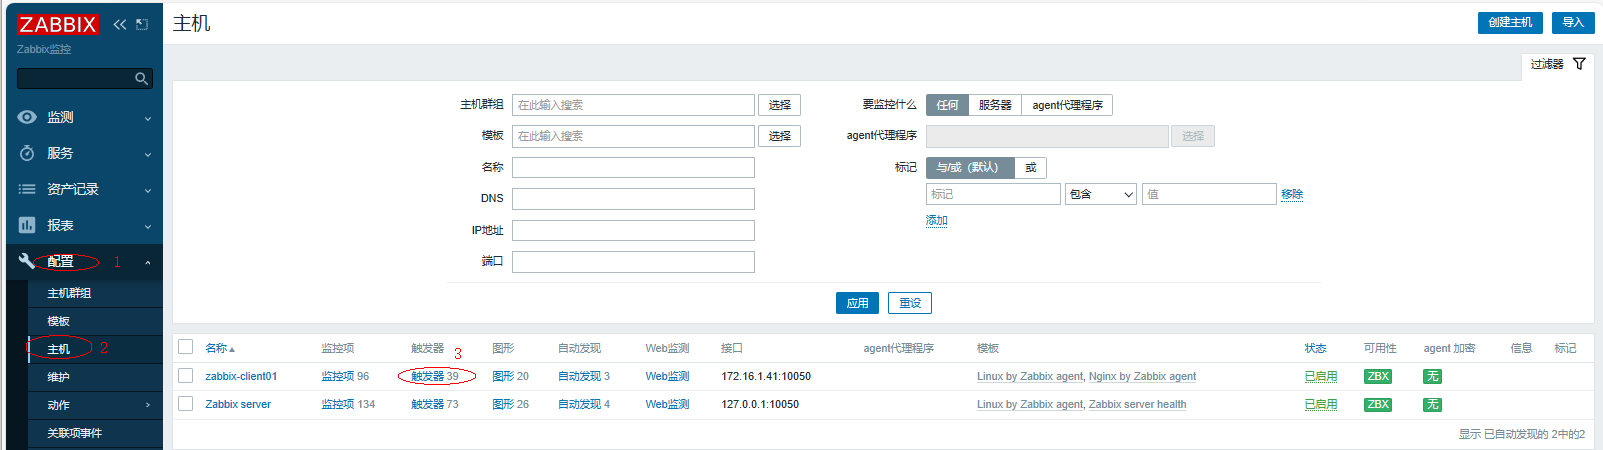Open 模板 in the configuration submenu
This screenshot has height=450, width=1603.
[x=59, y=321]
